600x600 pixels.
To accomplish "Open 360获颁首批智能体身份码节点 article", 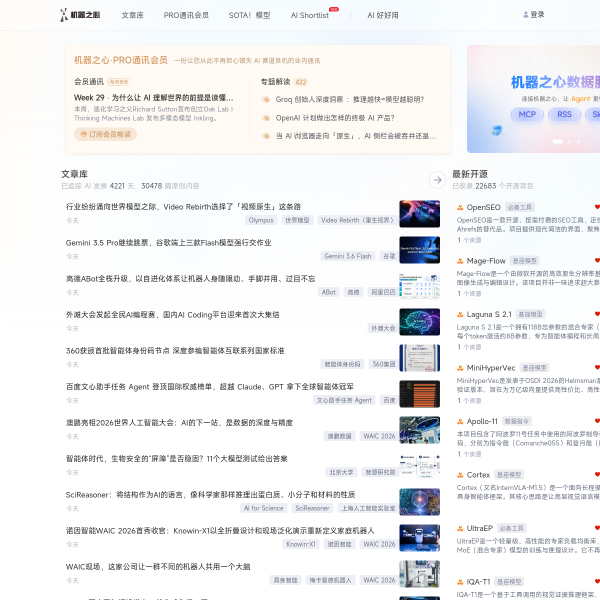I will click(175, 351).
